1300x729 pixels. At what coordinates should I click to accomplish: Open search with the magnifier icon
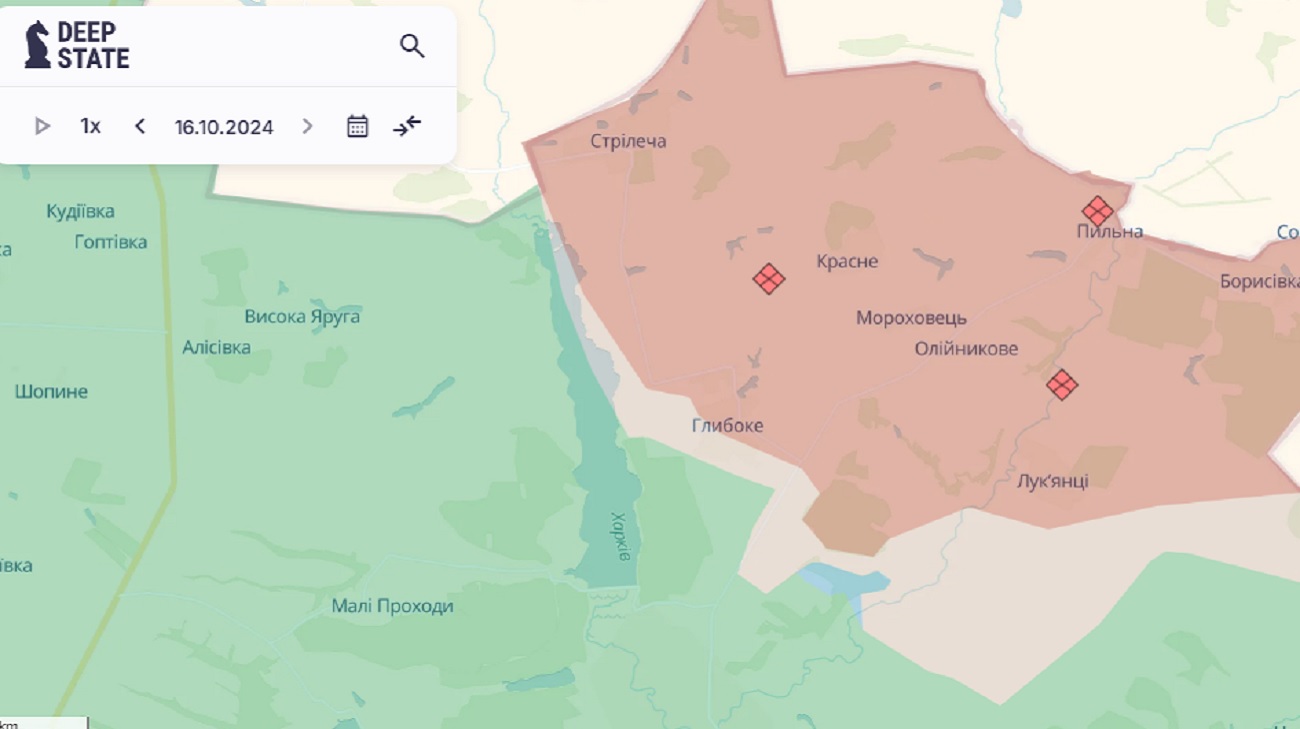pos(412,46)
